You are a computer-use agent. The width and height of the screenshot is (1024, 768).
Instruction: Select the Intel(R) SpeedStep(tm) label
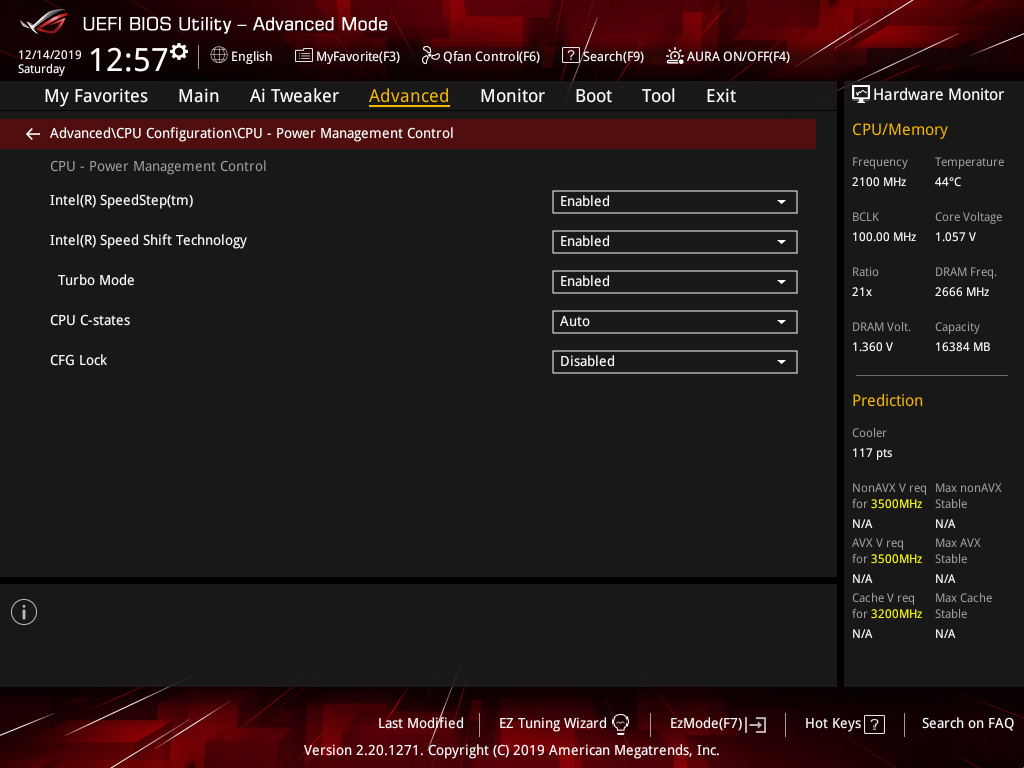[121, 200]
